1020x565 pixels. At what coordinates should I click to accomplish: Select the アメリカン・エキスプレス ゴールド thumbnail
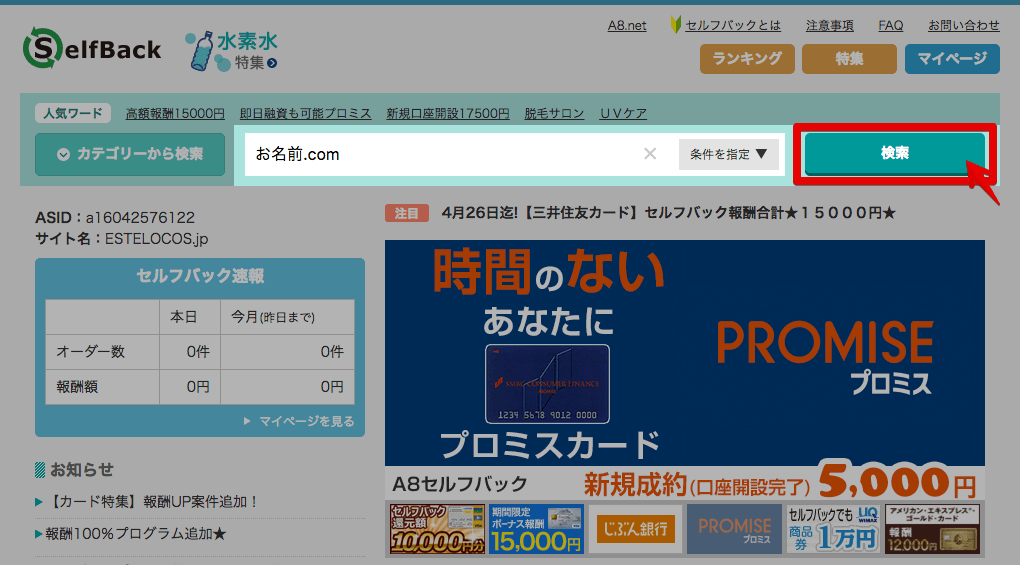pos(932,529)
